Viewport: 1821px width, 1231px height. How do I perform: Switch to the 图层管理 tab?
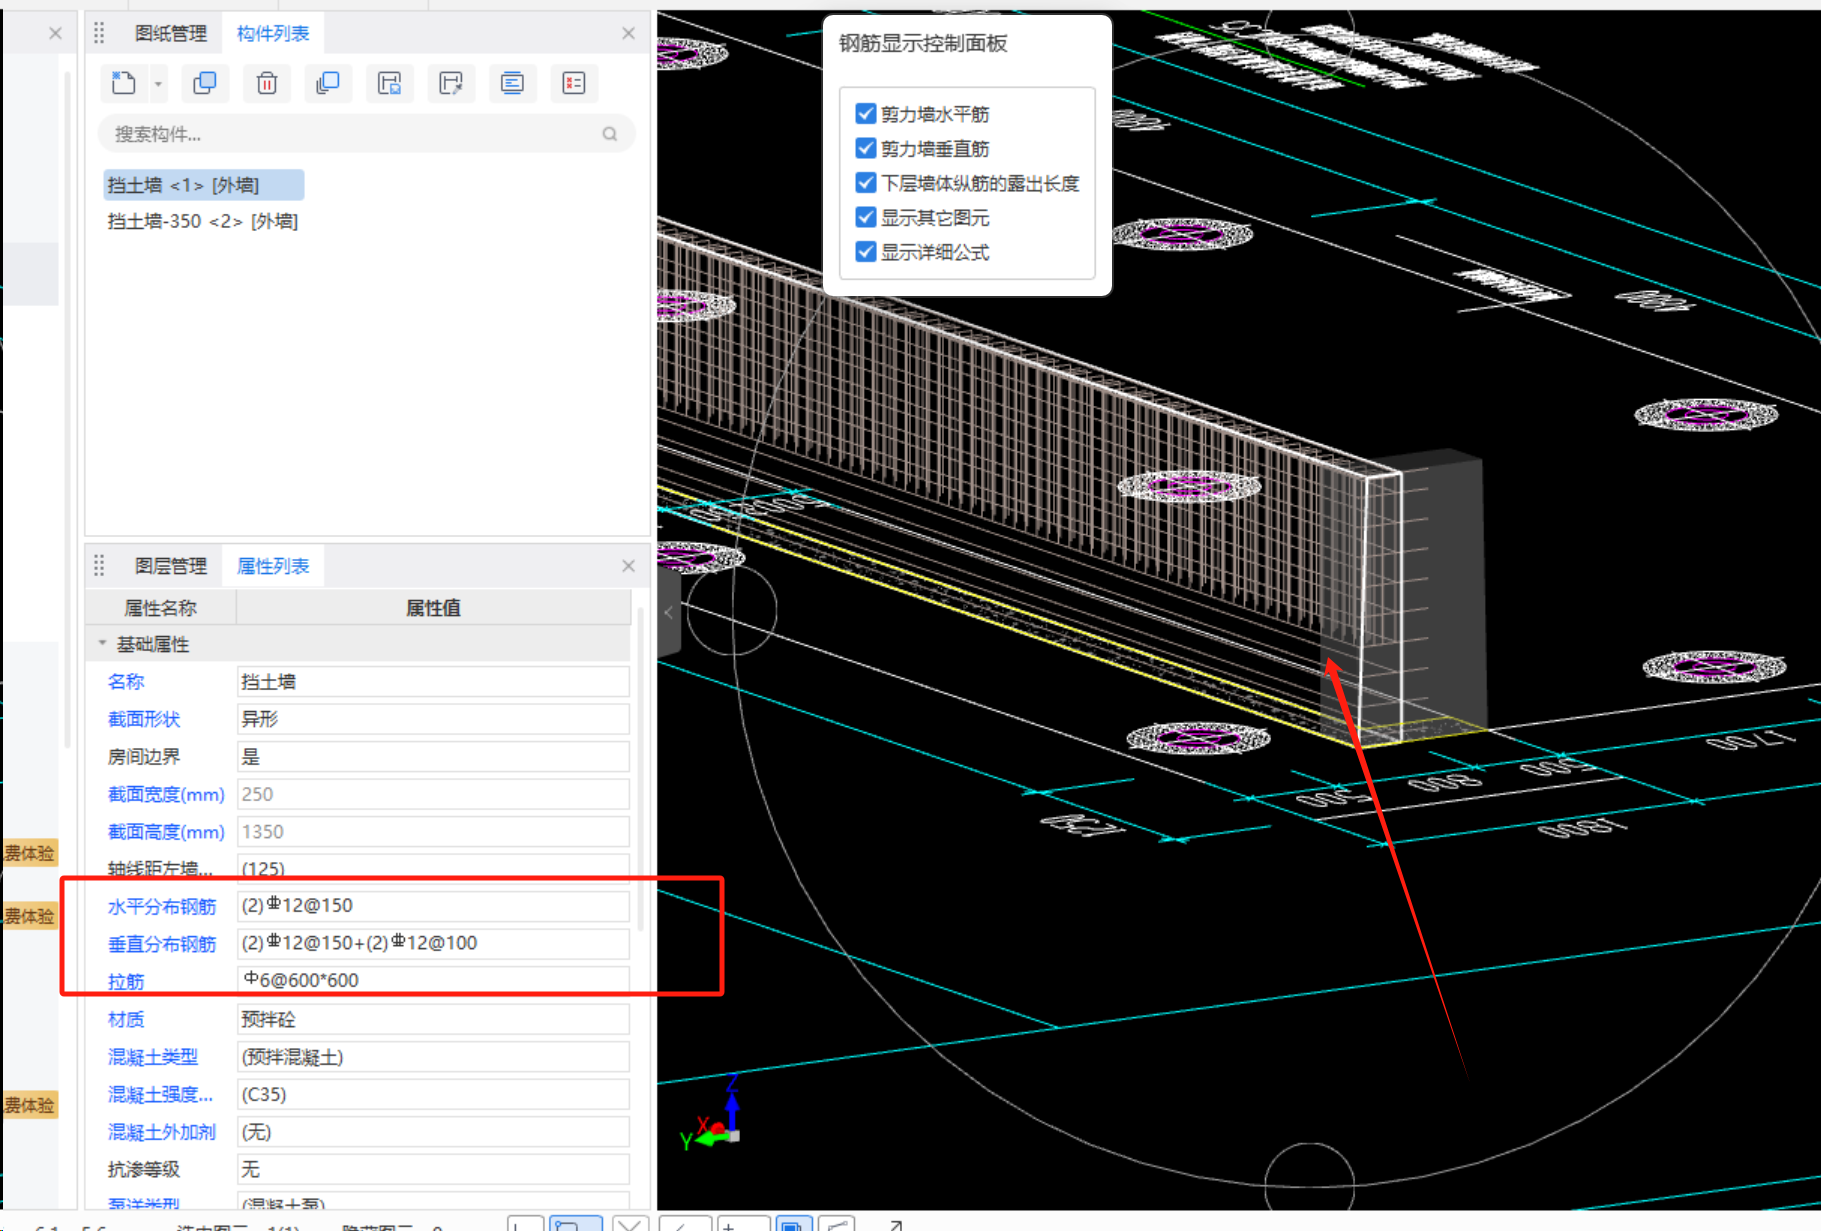pos(171,566)
